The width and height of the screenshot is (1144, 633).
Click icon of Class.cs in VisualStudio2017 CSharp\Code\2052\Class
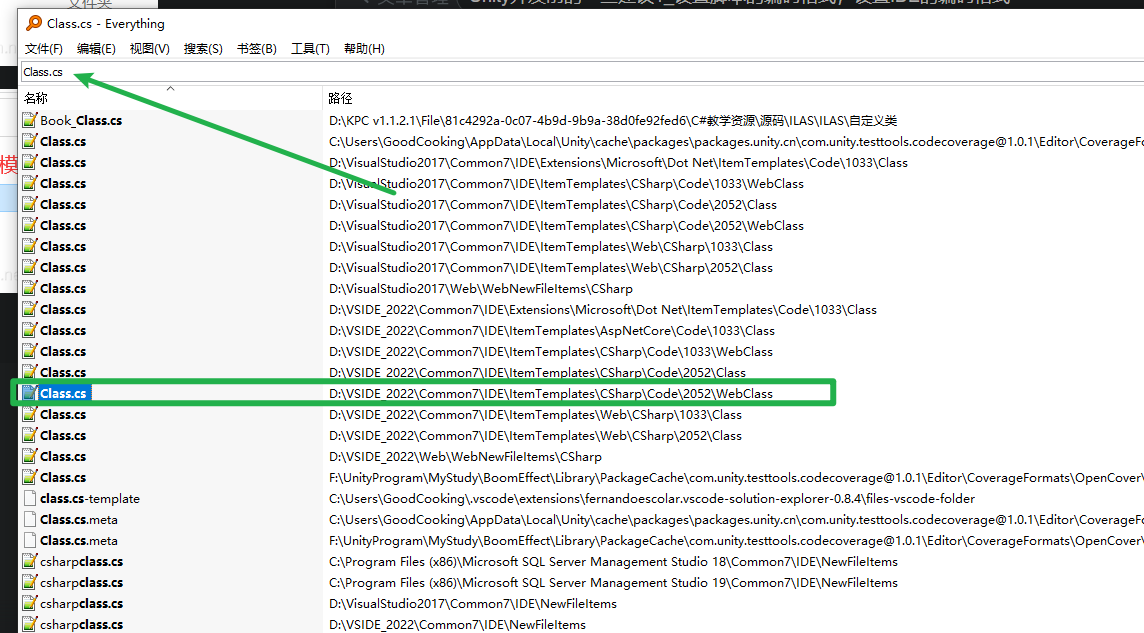[x=30, y=204]
